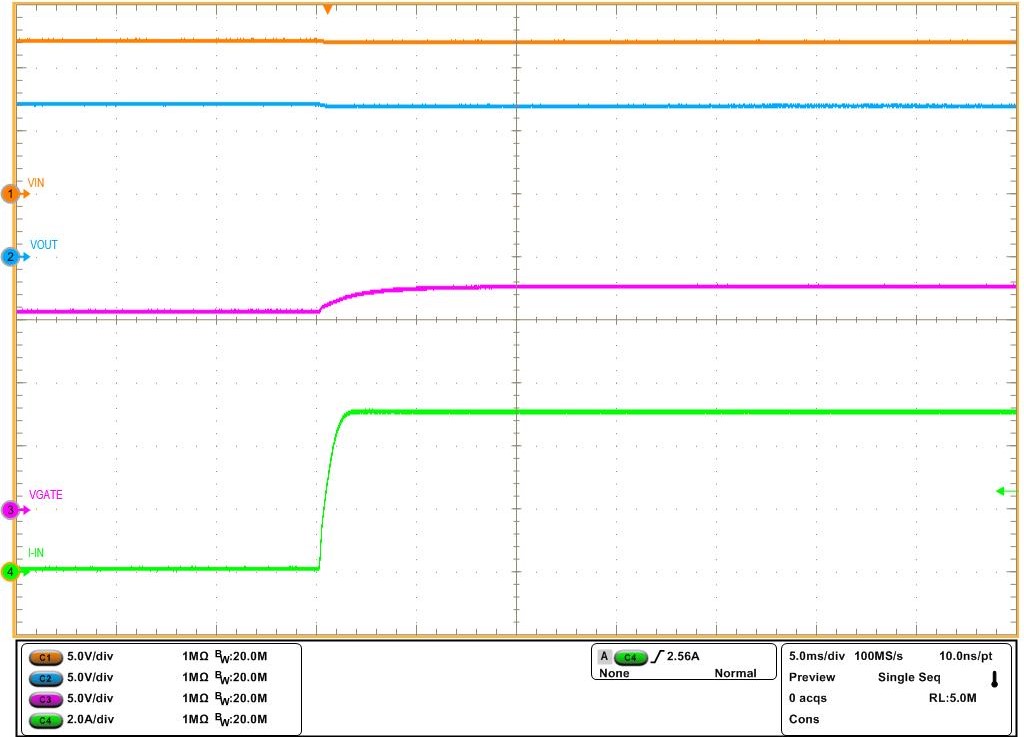Select the C1 channel badge in readout
1024x737 pixels.
[x=45, y=657]
